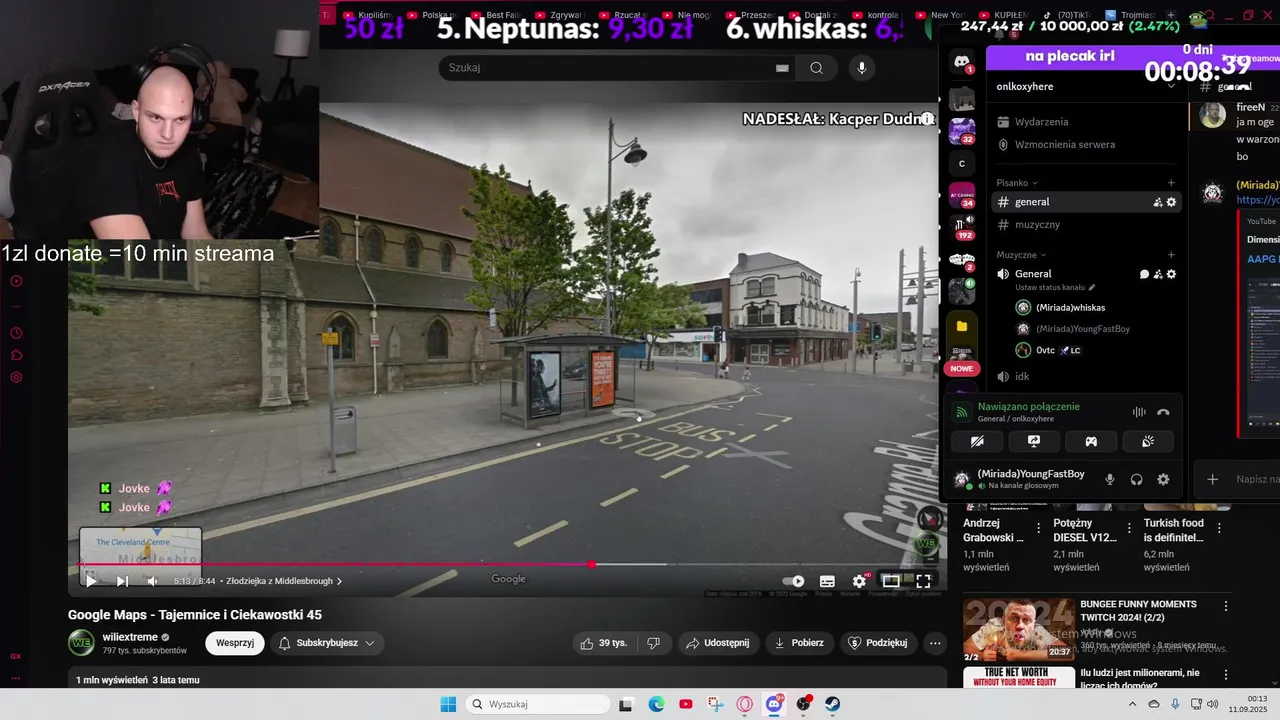
Task: Click the 'Wesprzyj' button
Action: tap(235, 643)
